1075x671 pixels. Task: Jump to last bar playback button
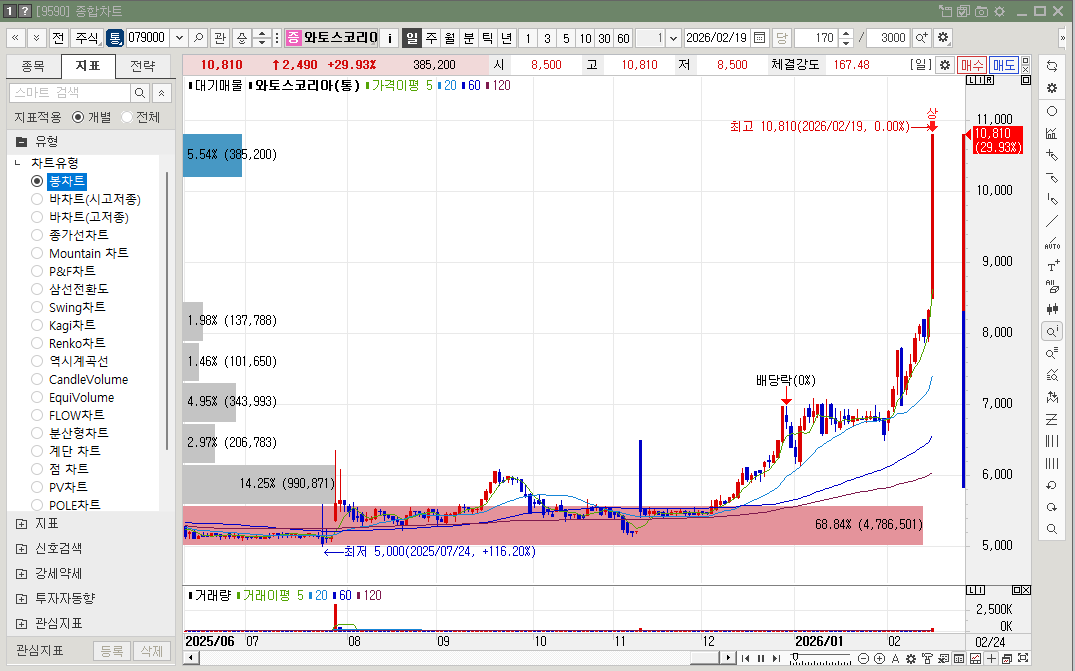[776, 659]
